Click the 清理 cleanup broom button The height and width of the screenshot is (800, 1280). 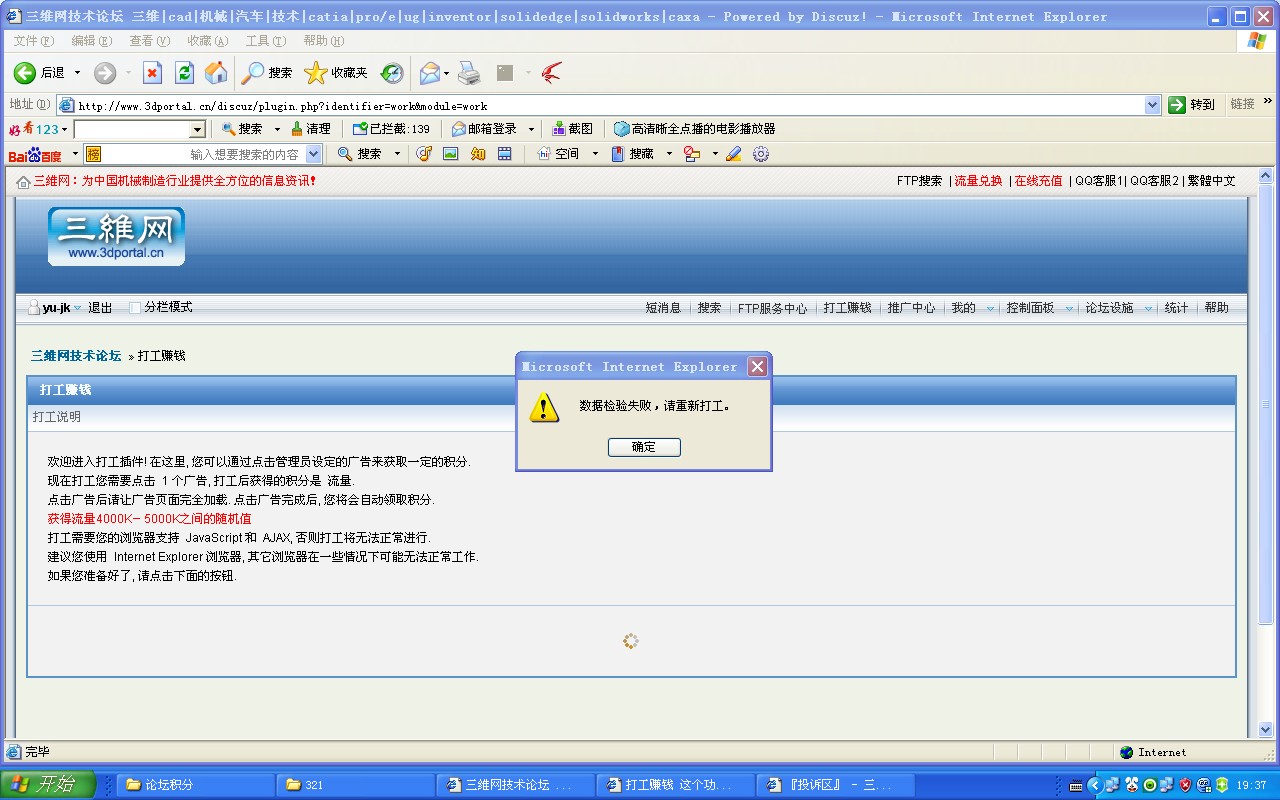coord(310,129)
